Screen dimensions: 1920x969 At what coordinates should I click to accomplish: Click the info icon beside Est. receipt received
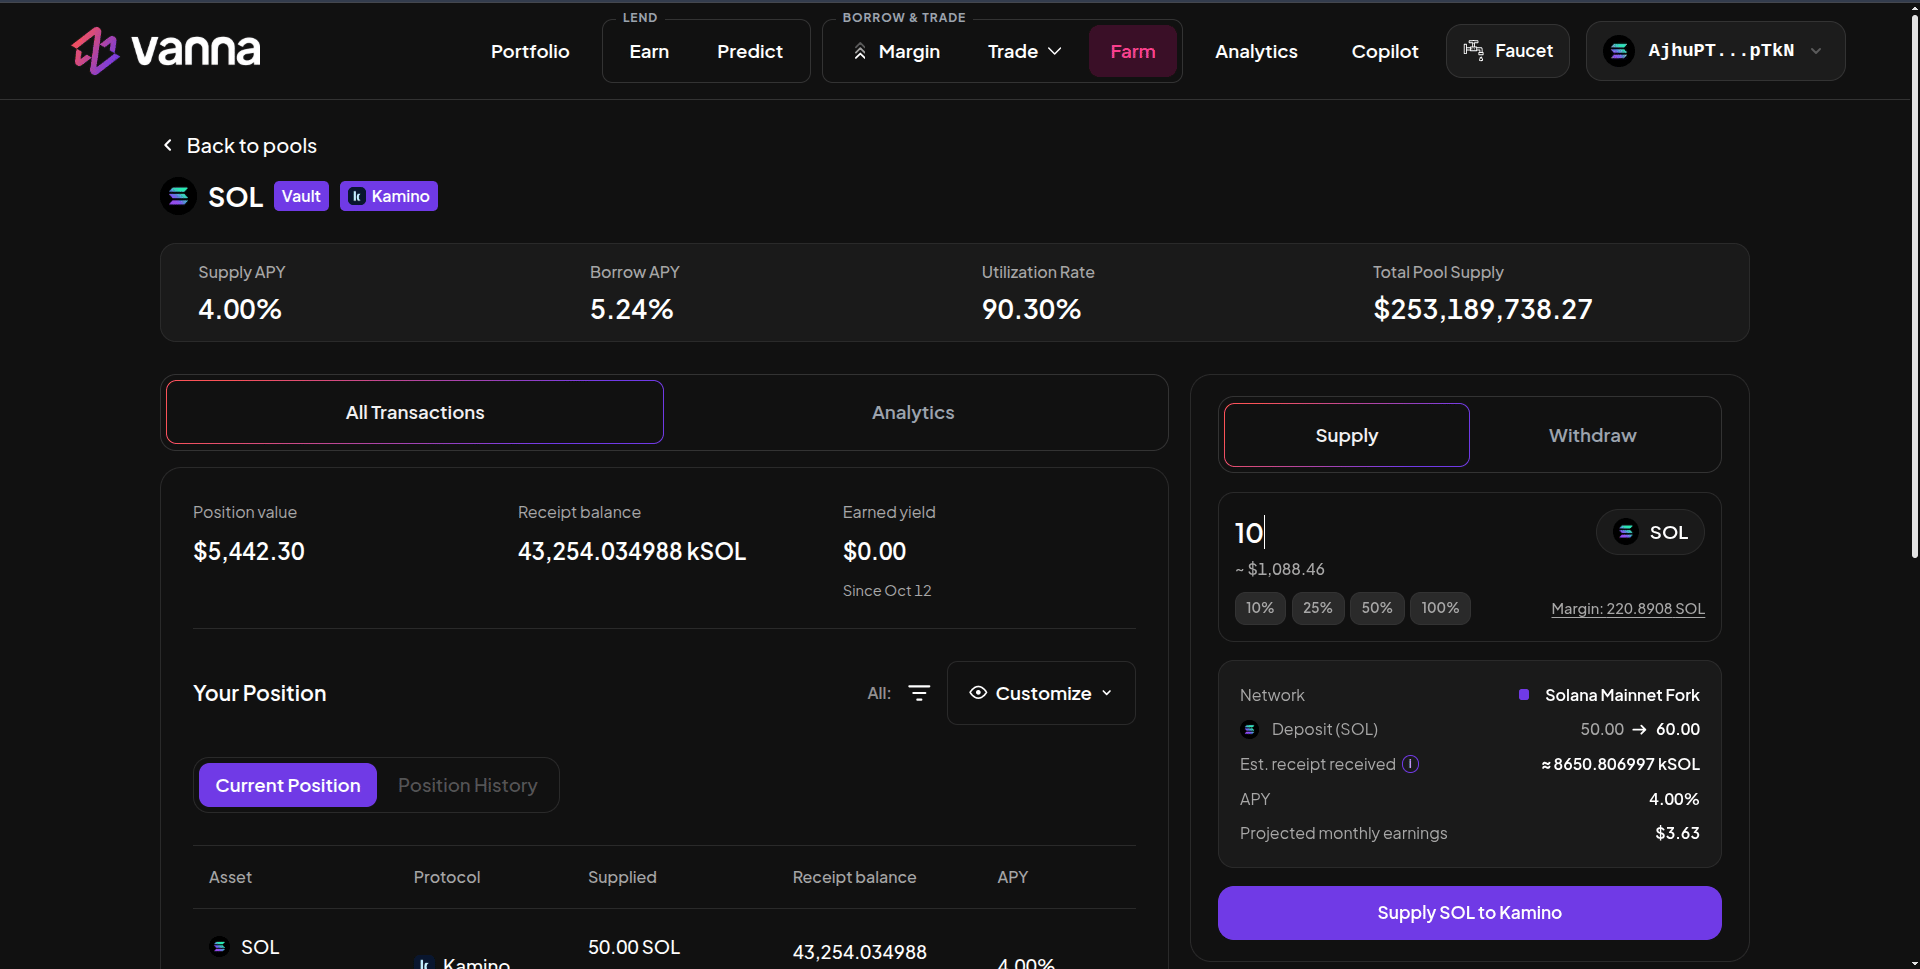[1410, 764]
